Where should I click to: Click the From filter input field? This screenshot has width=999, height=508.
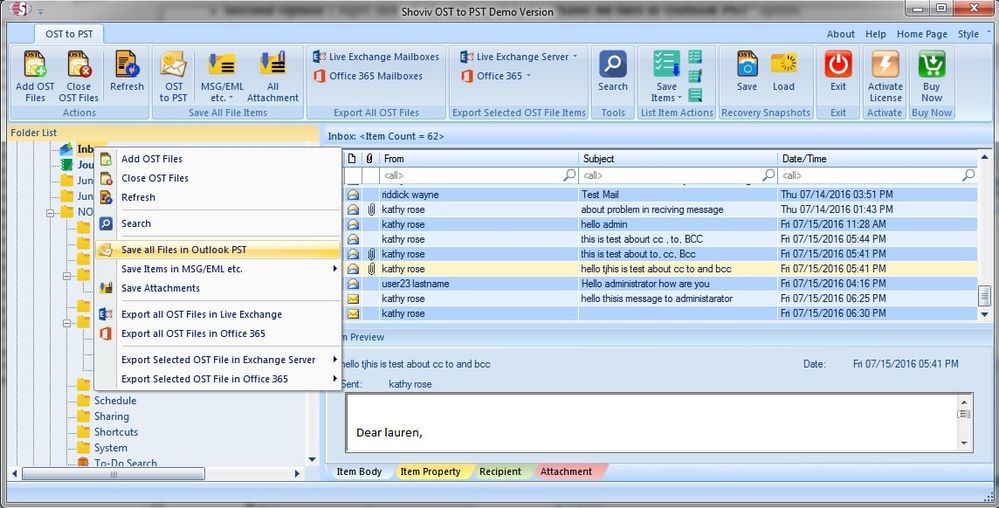478,175
